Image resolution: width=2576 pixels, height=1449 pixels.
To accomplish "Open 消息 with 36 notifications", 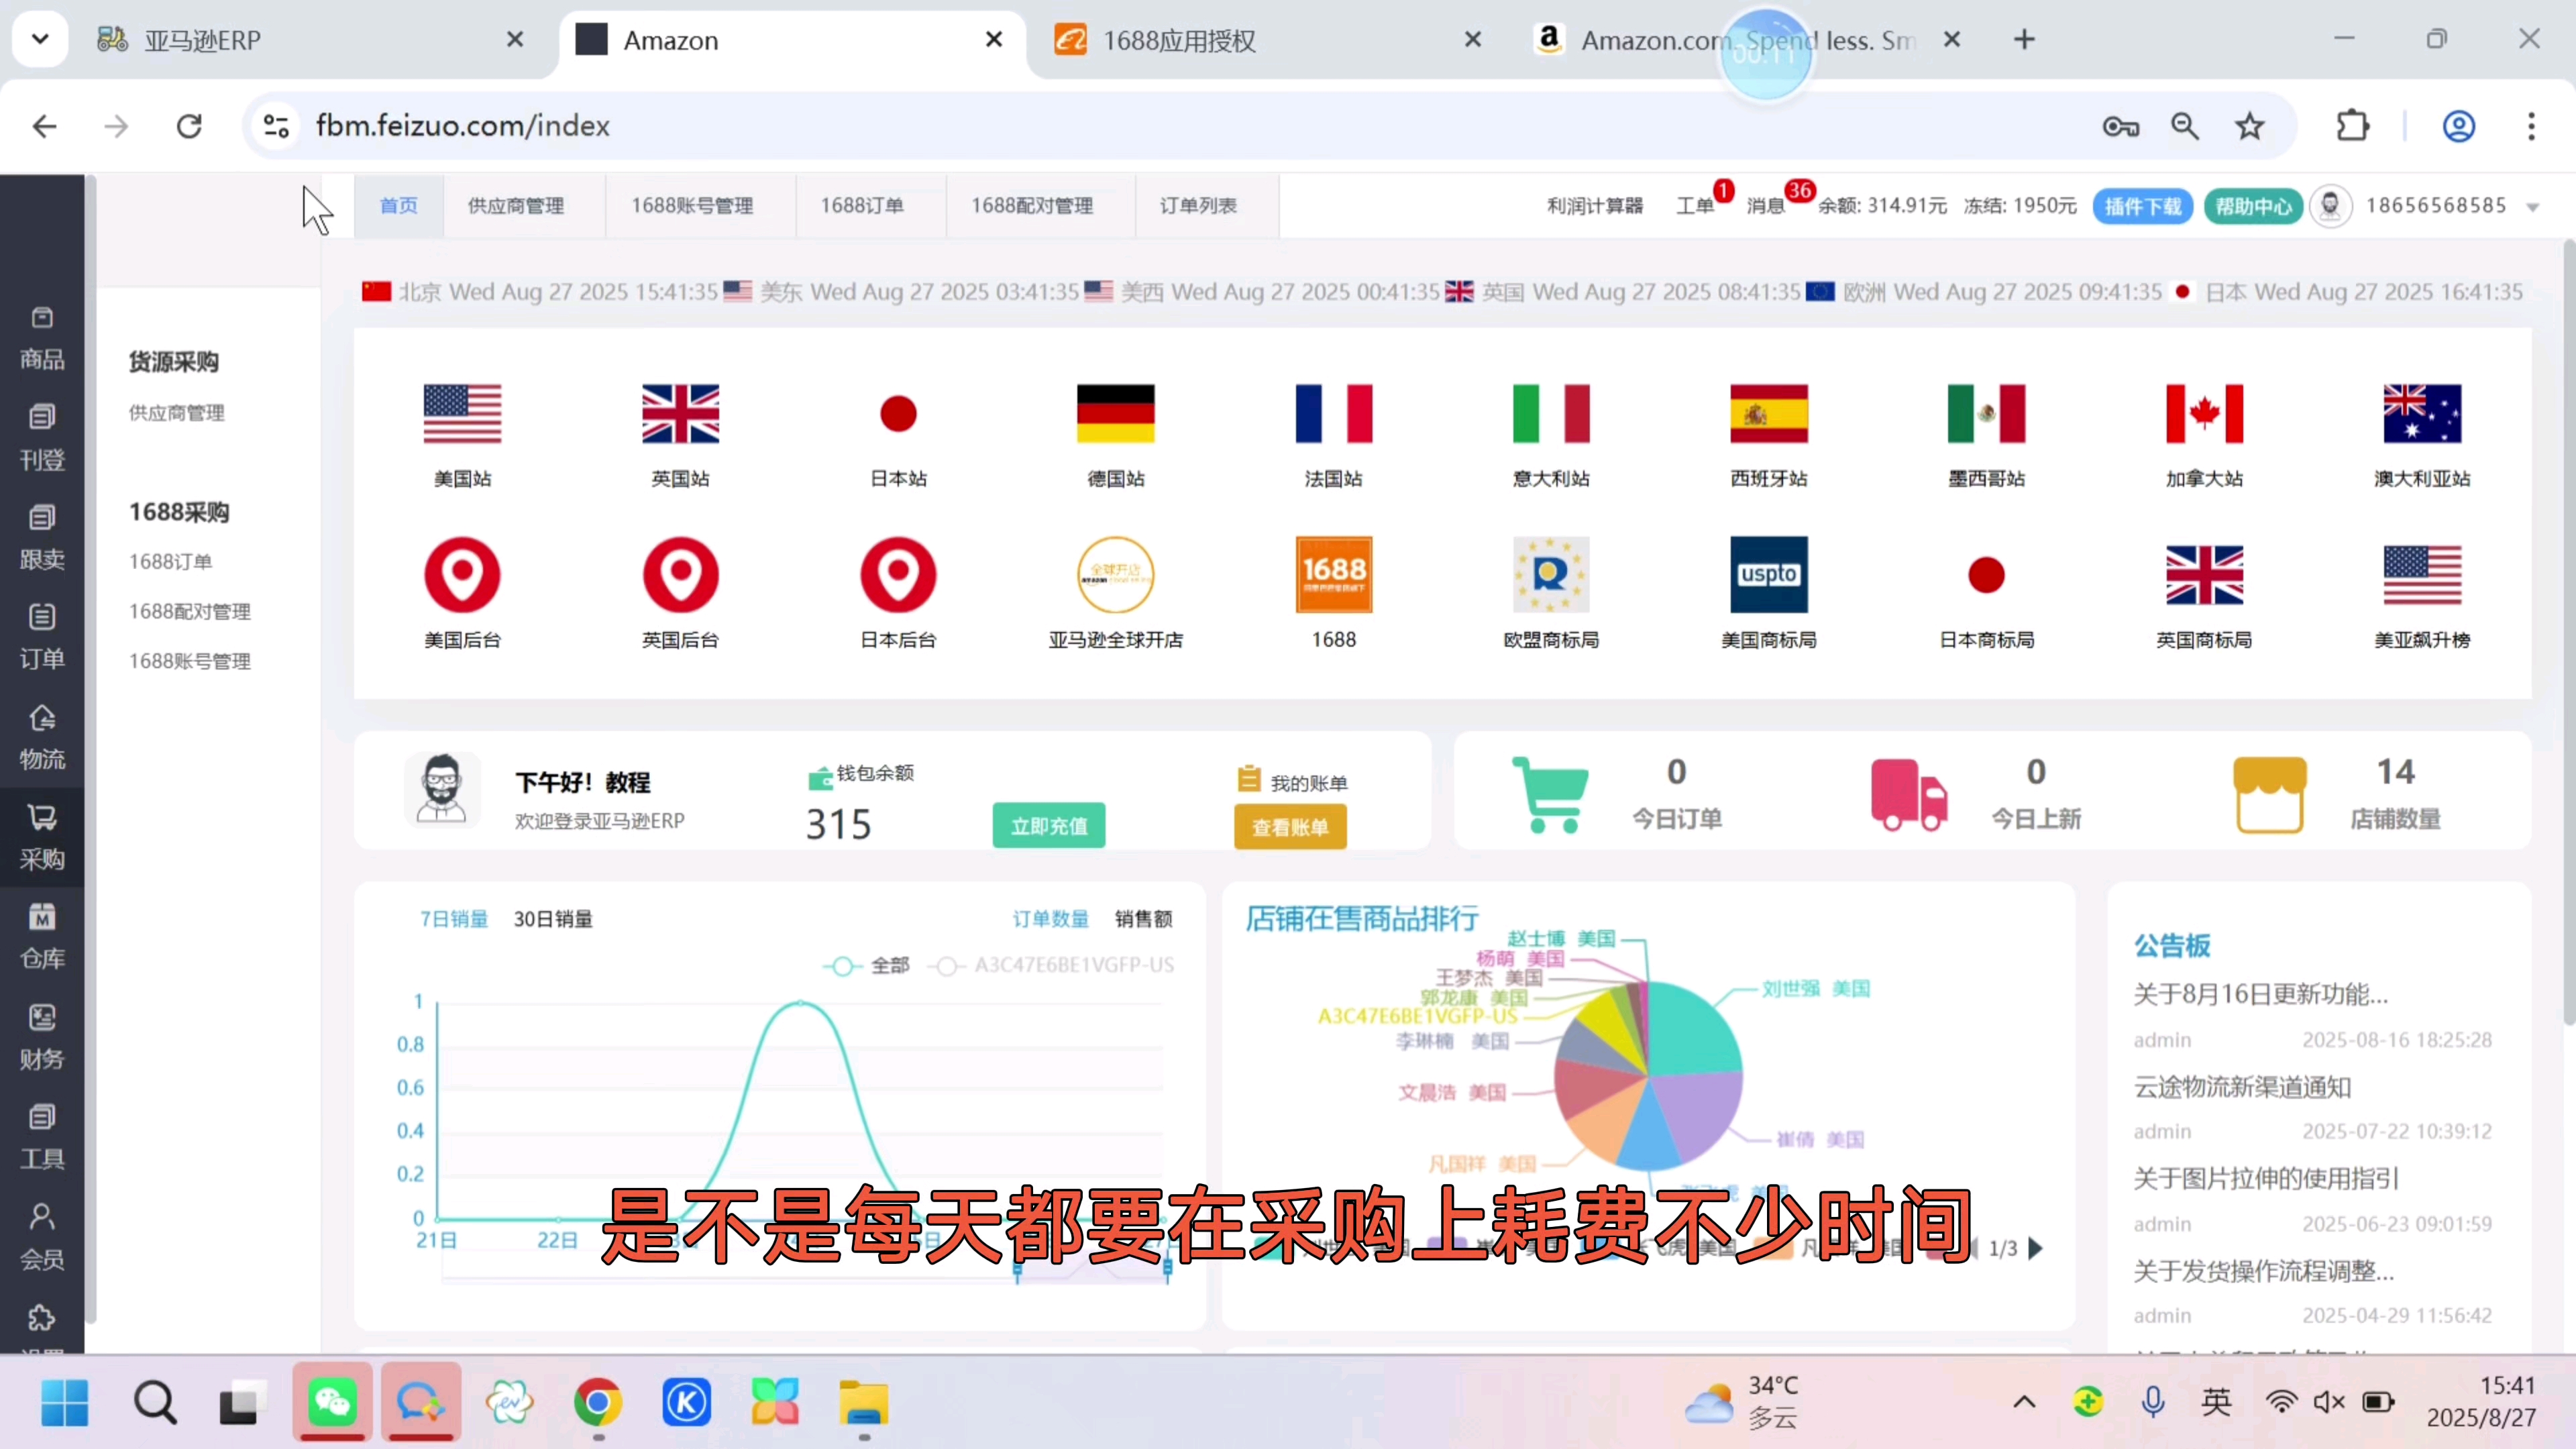I will [1766, 206].
